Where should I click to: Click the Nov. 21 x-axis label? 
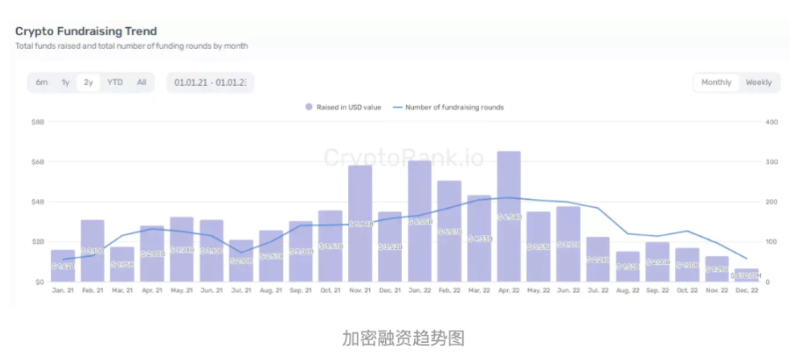pyautogui.click(x=360, y=291)
